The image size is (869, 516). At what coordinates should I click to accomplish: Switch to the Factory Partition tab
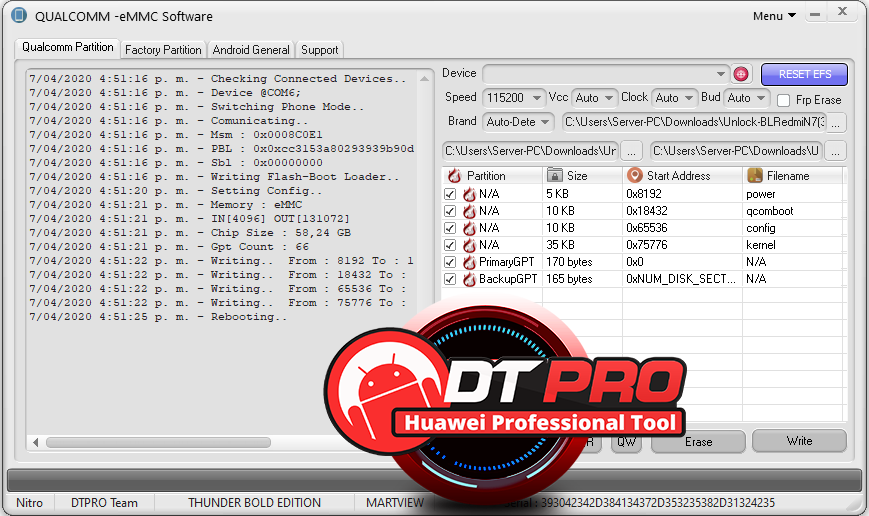pyautogui.click(x=163, y=50)
